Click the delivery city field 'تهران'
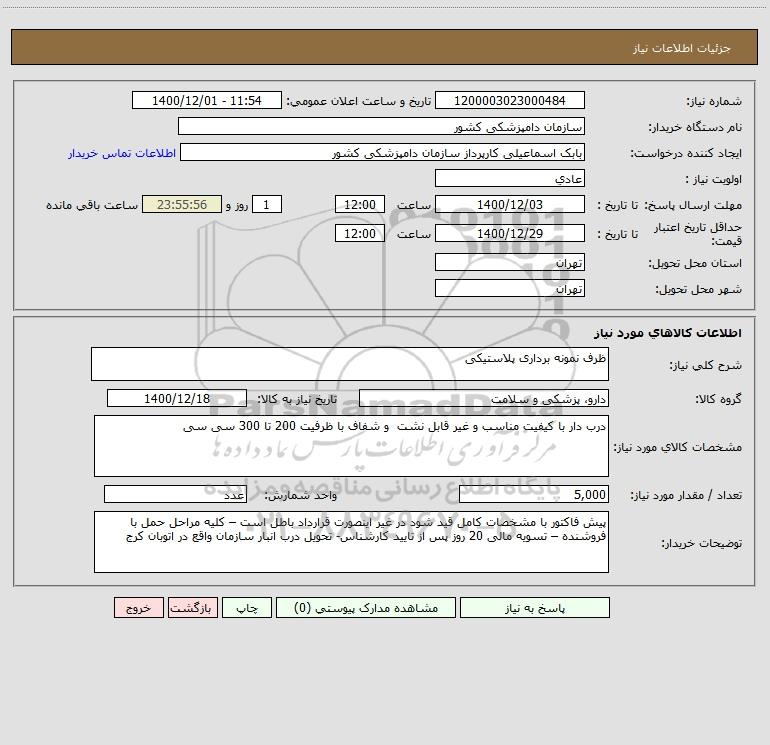This screenshot has width=770, height=745. (x=510, y=288)
